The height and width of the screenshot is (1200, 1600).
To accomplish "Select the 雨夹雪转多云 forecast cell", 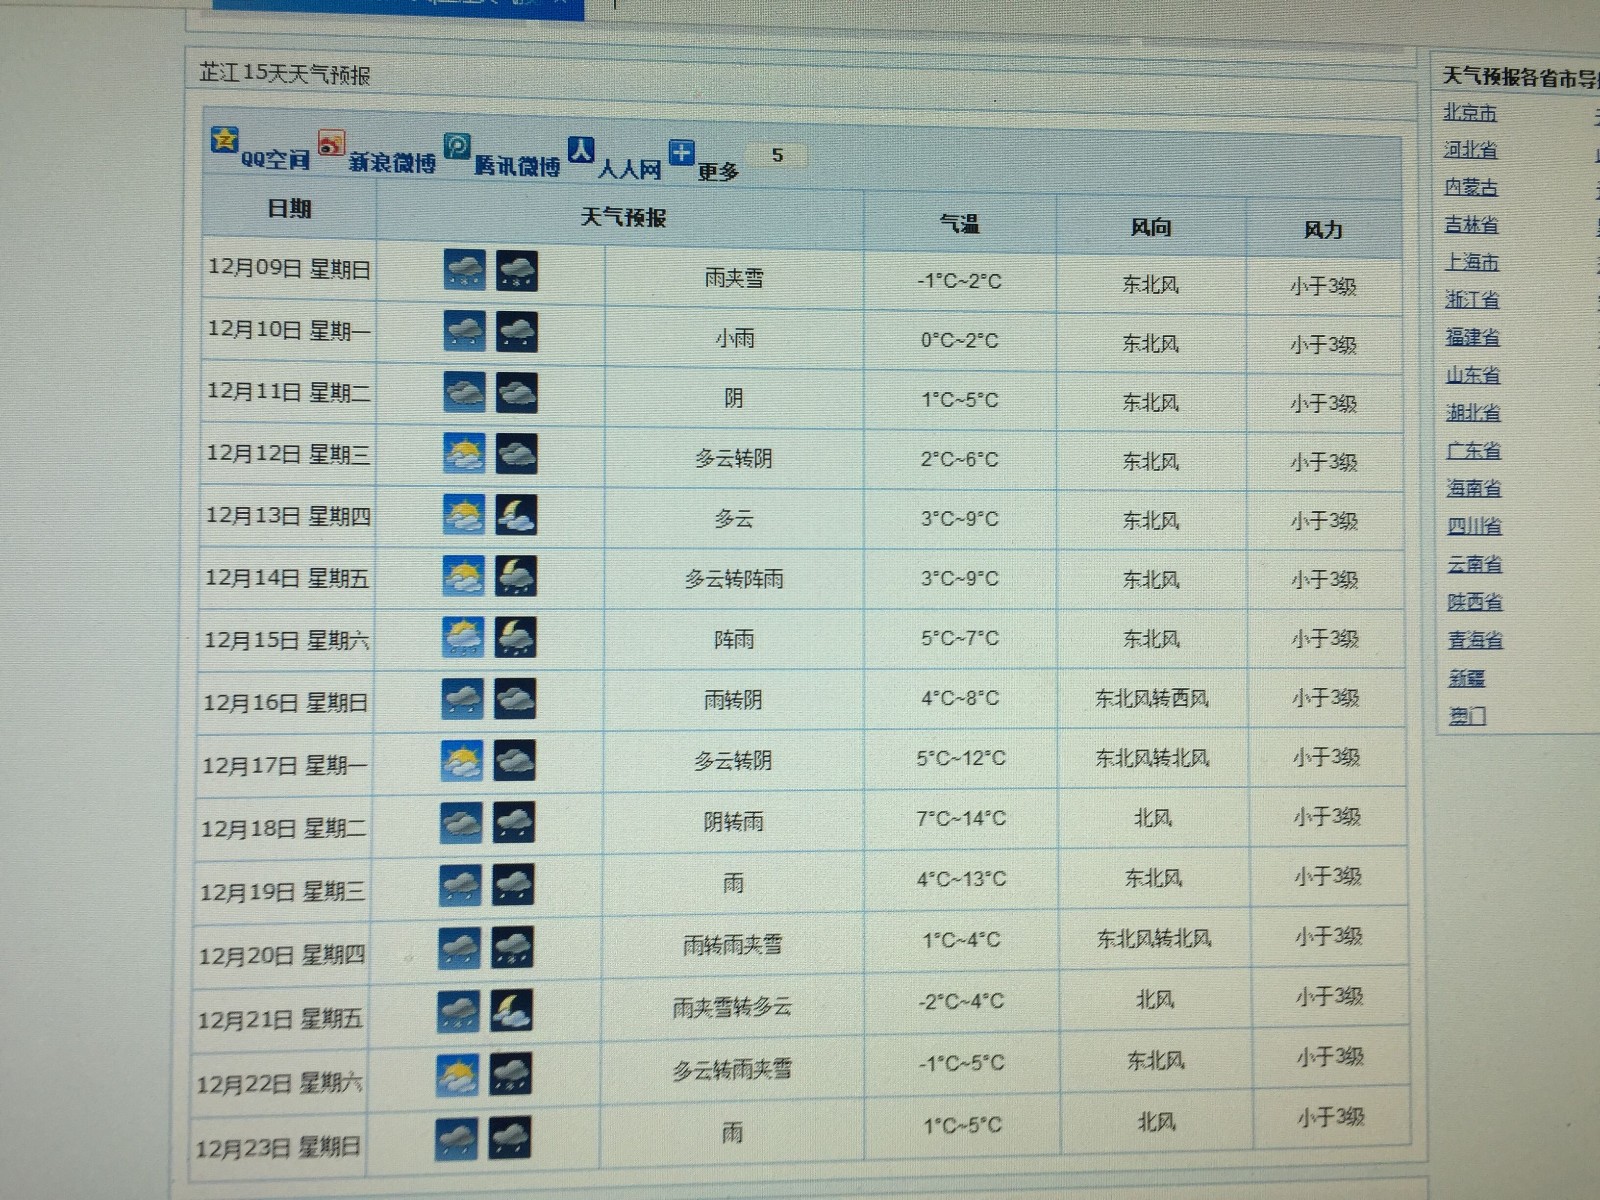I will 732,1007.
